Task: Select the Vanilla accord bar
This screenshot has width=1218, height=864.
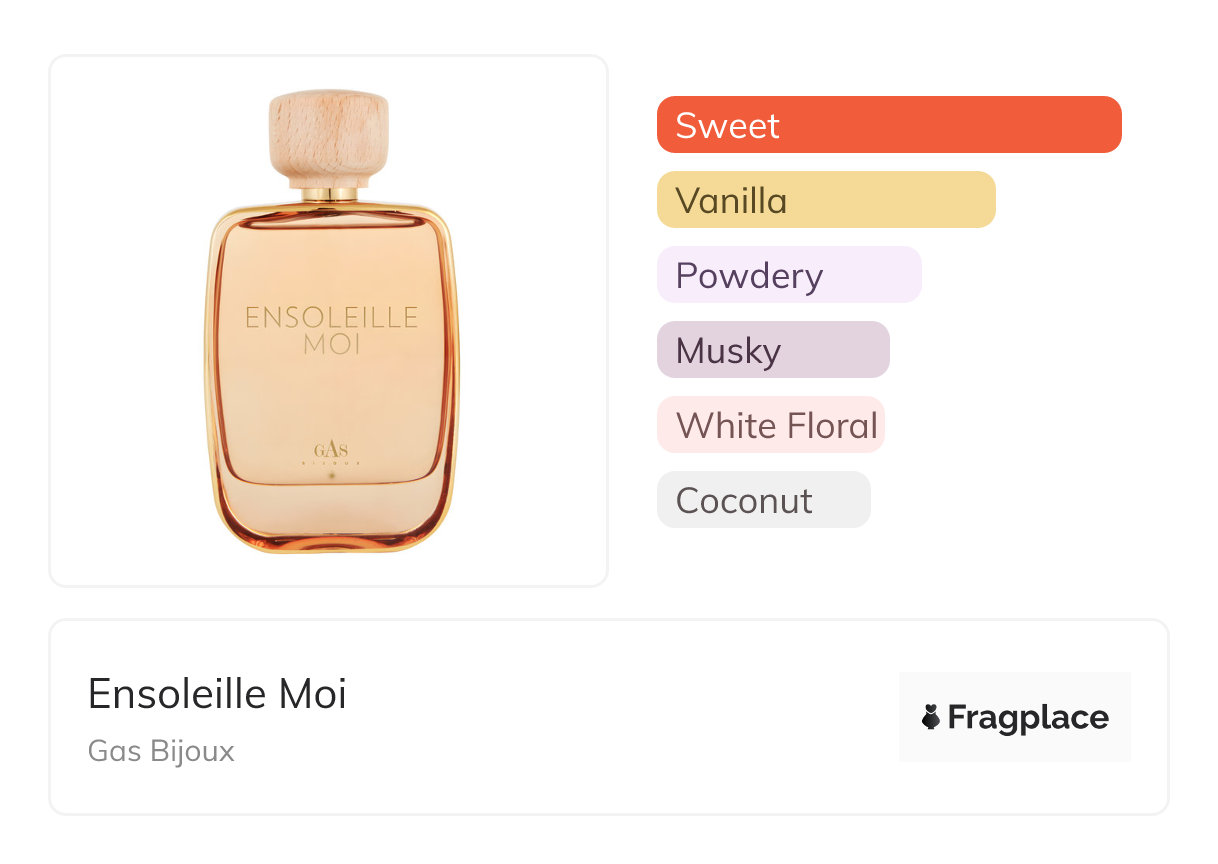Action: pyautogui.click(x=825, y=200)
